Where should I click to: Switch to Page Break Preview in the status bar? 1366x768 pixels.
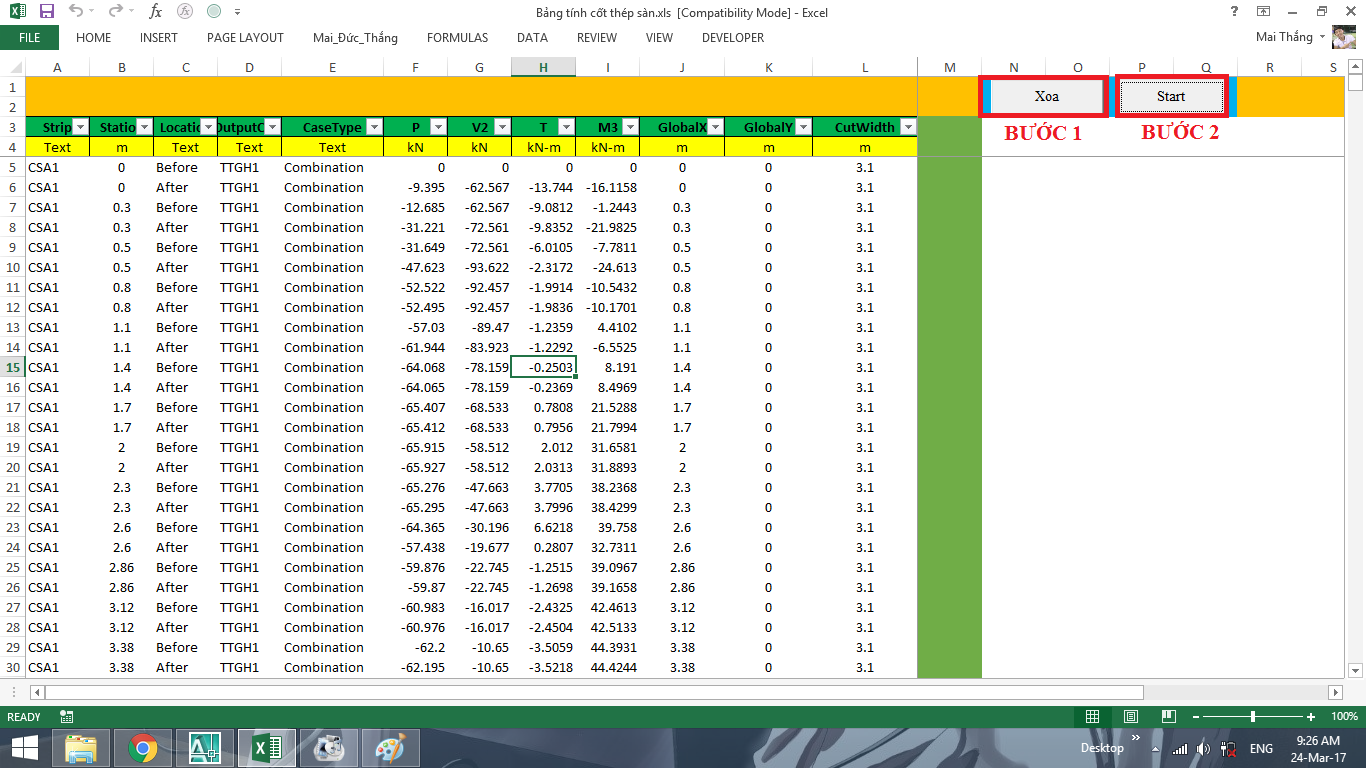(x=1169, y=716)
